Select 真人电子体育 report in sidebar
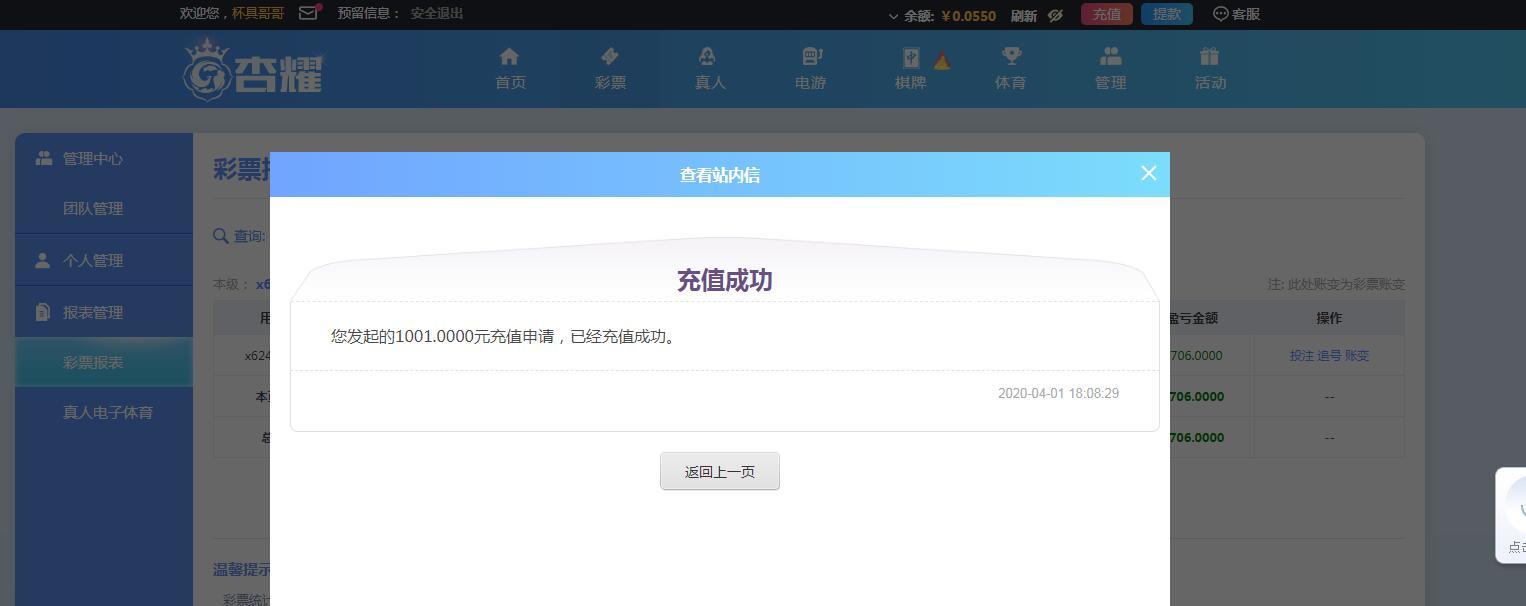 pos(108,412)
